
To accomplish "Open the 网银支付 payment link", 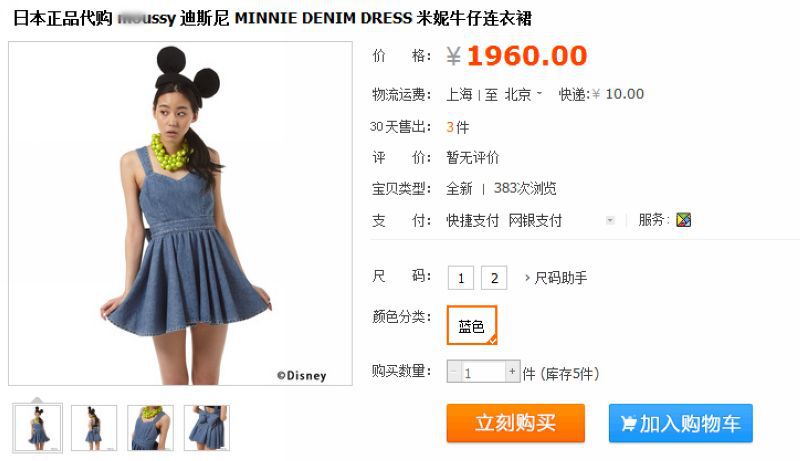I will [x=535, y=220].
